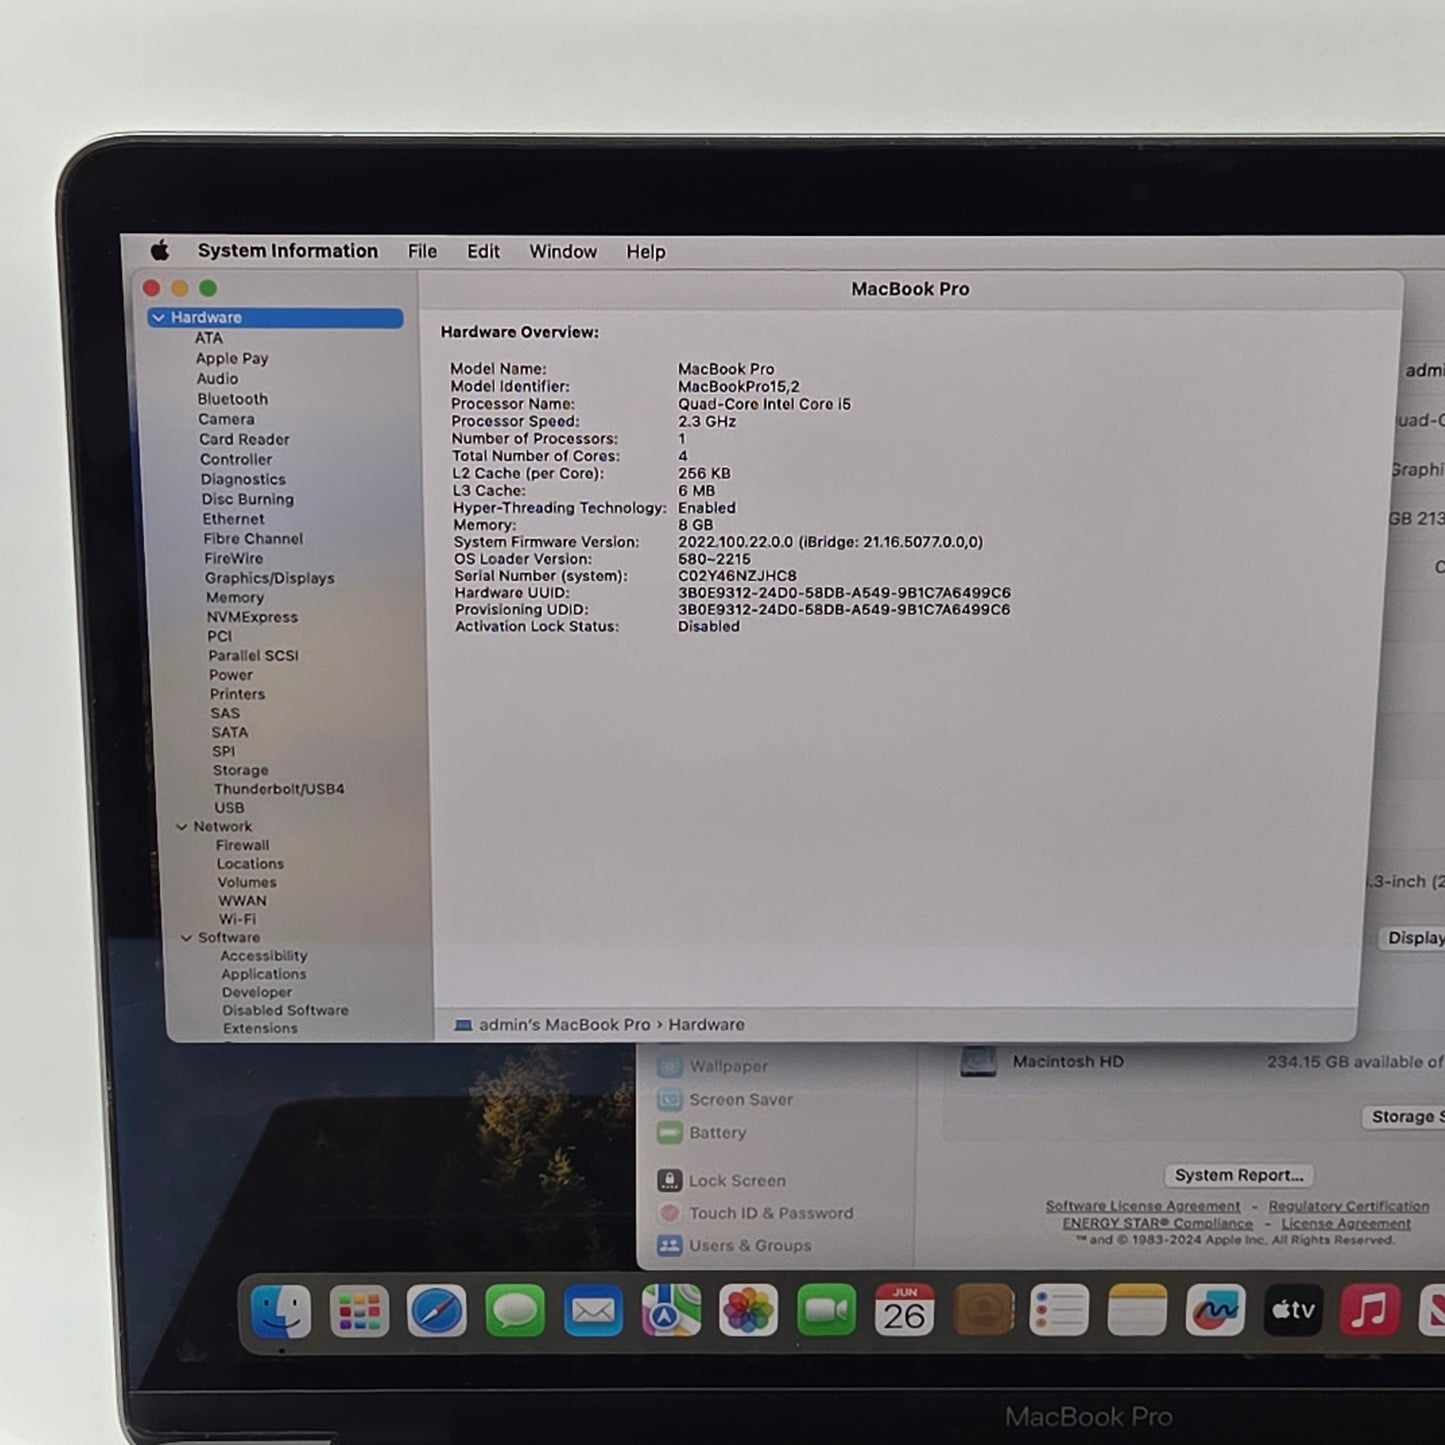Open the System Information app menu
Viewport: 1445px width, 1445px height.
[288, 251]
